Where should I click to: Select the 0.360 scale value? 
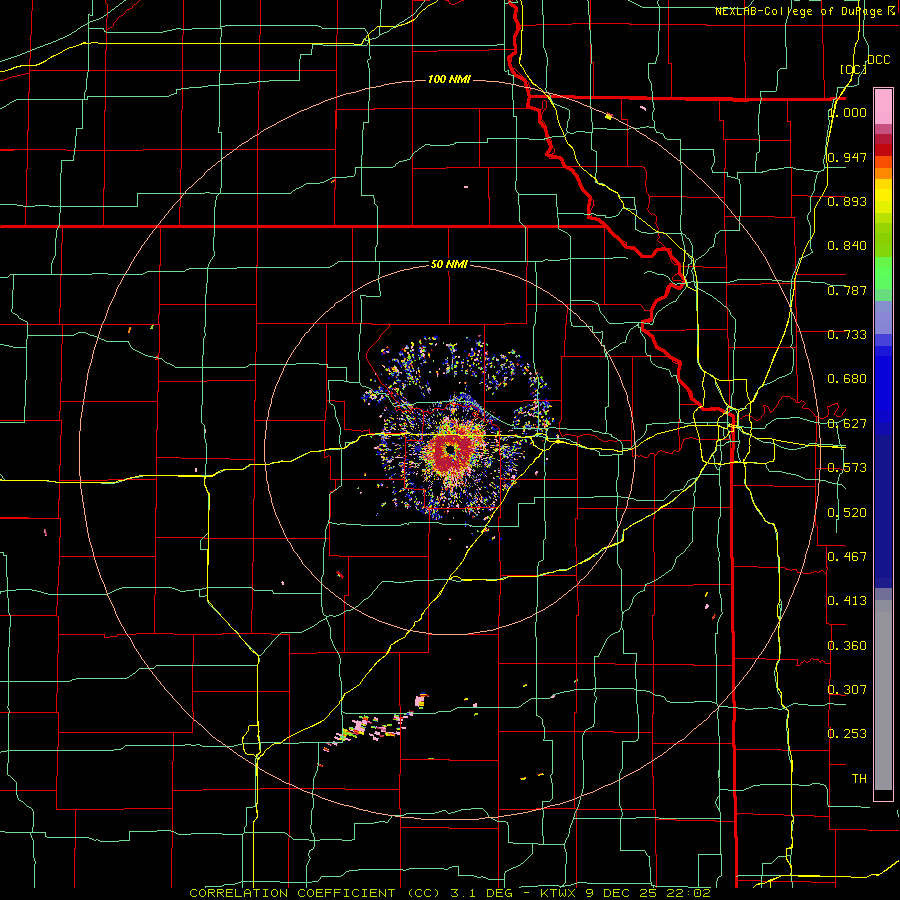pyautogui.click(x=847, y=646)
